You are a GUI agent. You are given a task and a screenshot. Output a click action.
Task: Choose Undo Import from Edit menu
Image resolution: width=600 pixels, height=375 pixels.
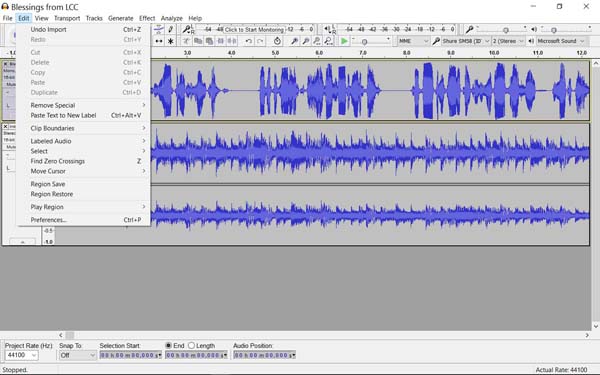83,29
